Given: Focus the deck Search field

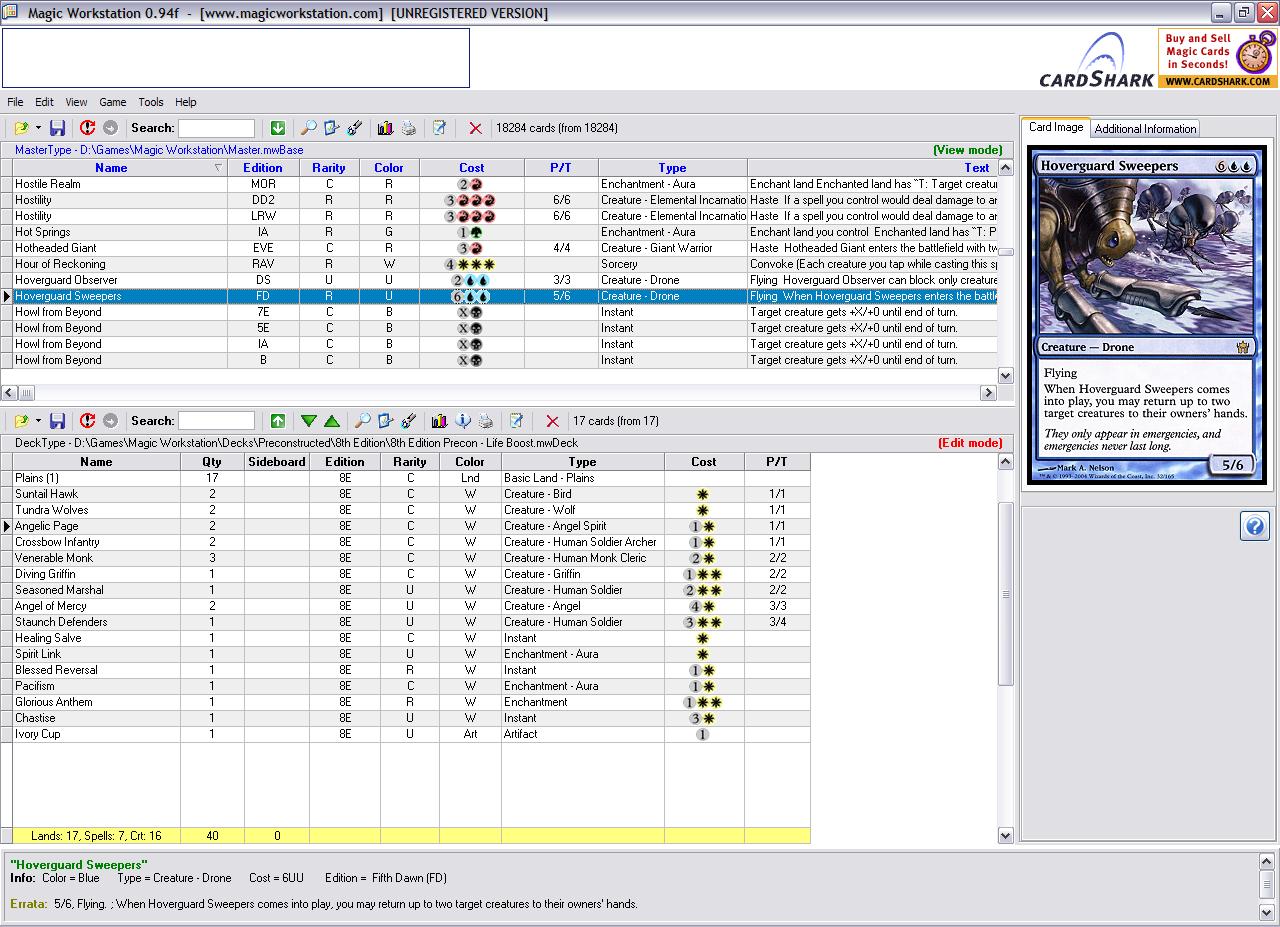Looking at the screenshot, I should 216,421.
